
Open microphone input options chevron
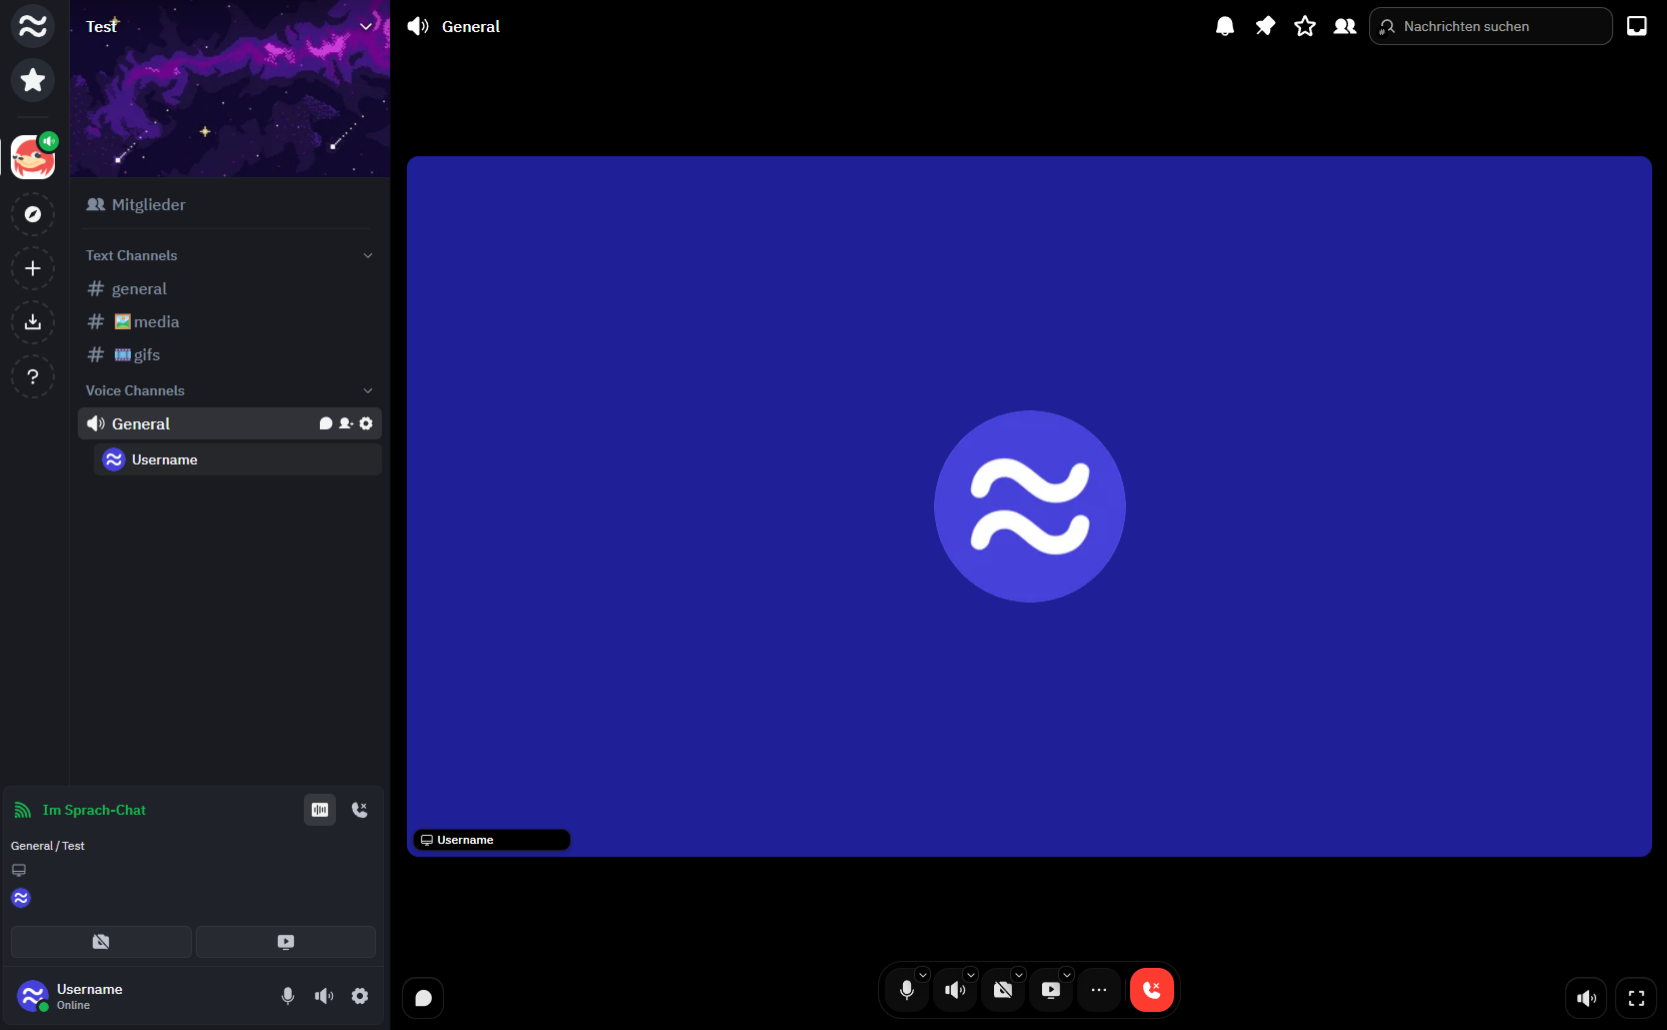point(923,975)
